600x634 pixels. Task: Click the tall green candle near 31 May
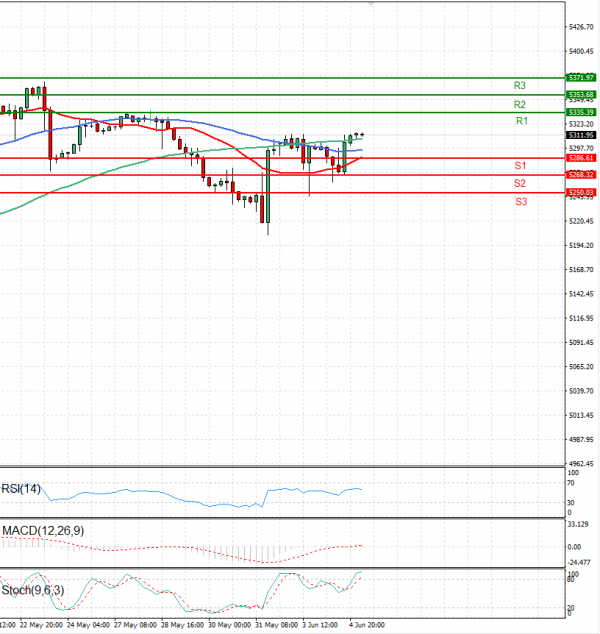[268, 186]
